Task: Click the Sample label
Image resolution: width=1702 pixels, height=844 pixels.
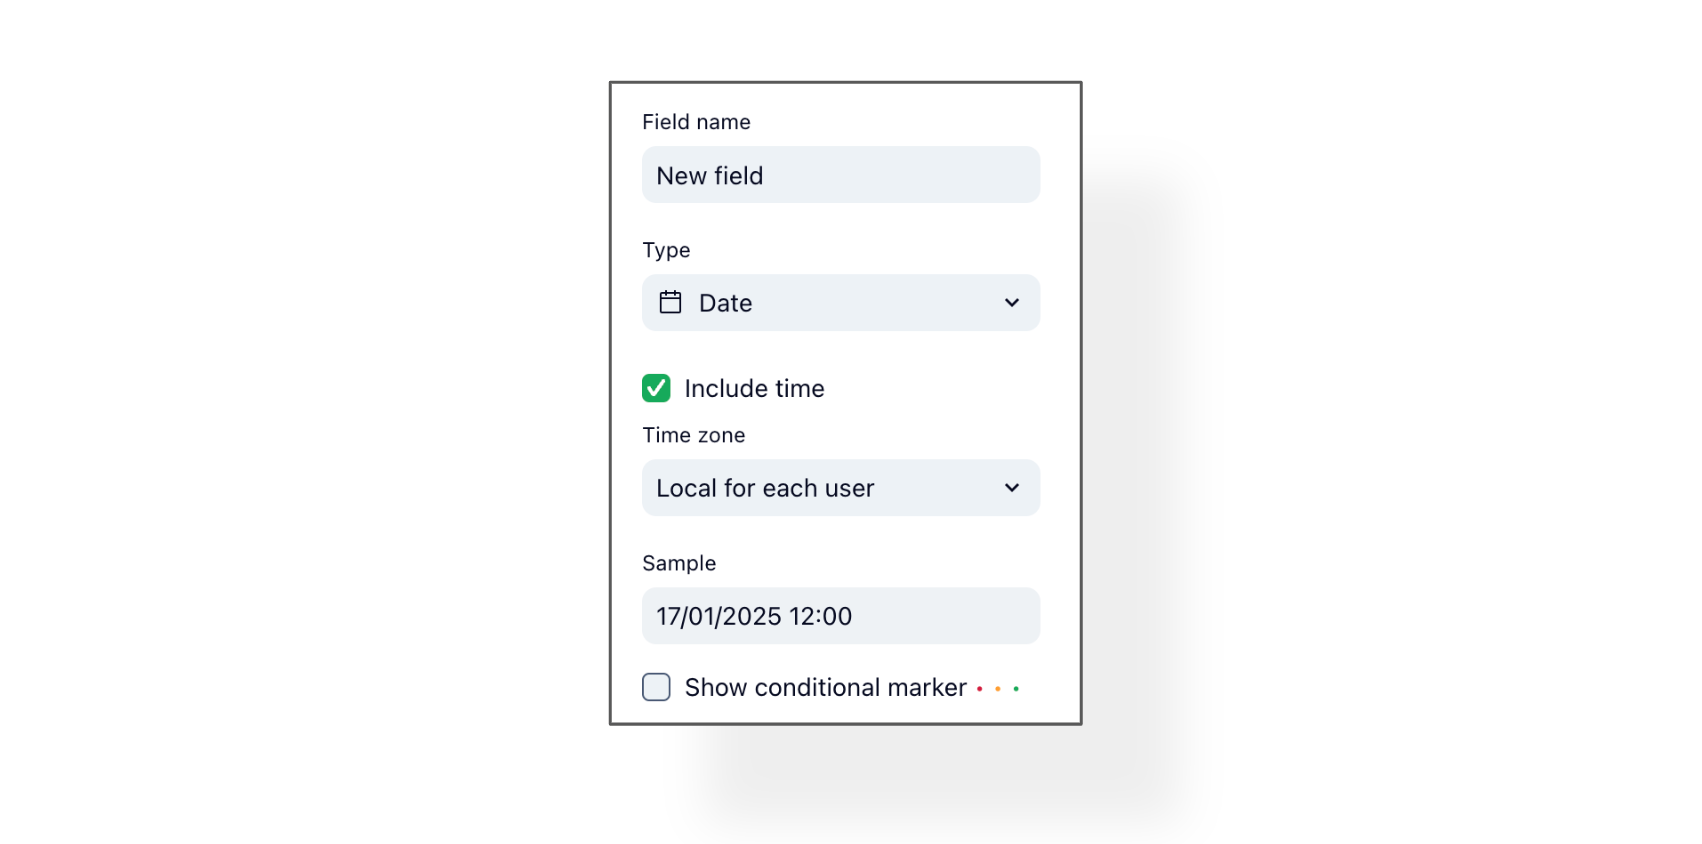Action: pyautogui.click(x=679, y=563)
